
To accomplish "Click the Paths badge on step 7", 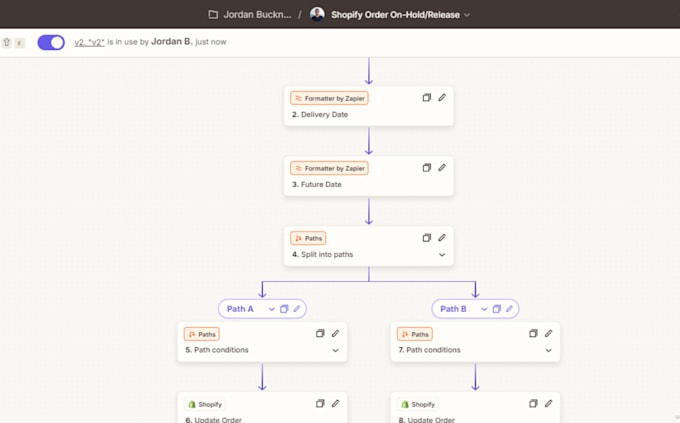I will [415, 334].
